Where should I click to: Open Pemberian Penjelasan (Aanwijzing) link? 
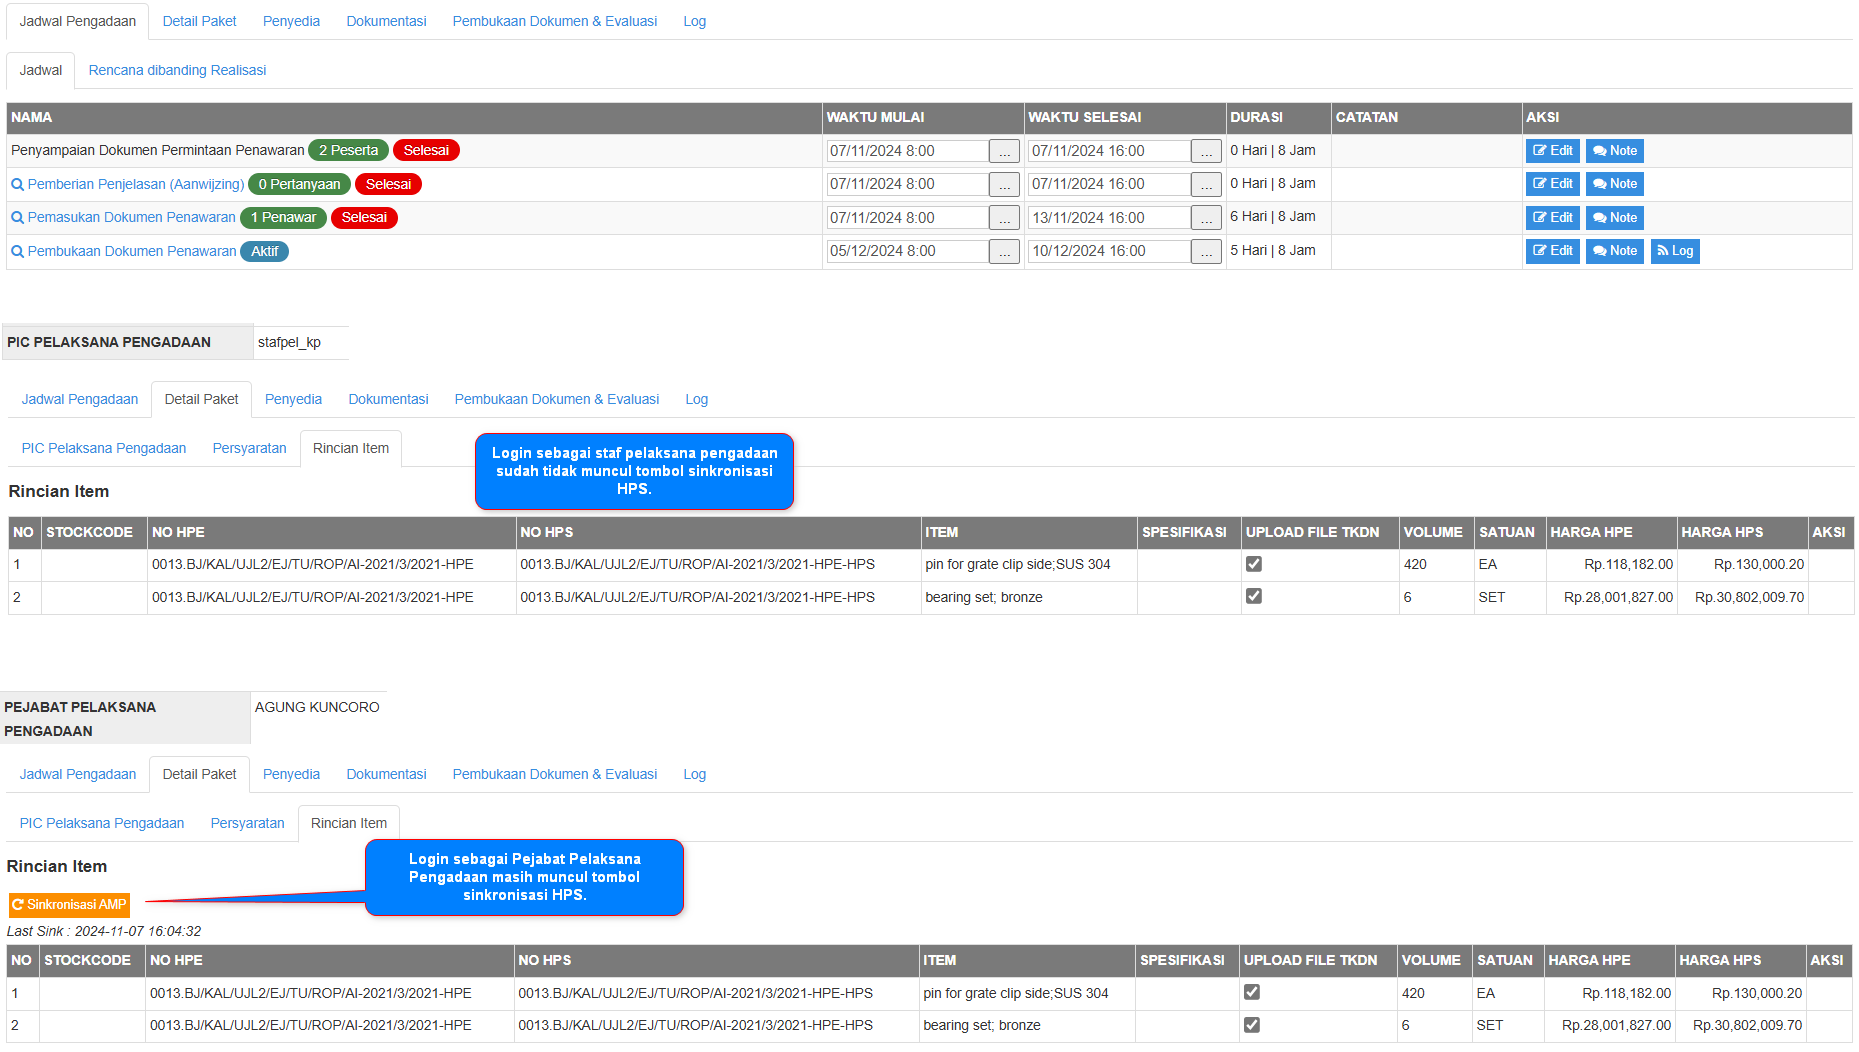[135, 184]
